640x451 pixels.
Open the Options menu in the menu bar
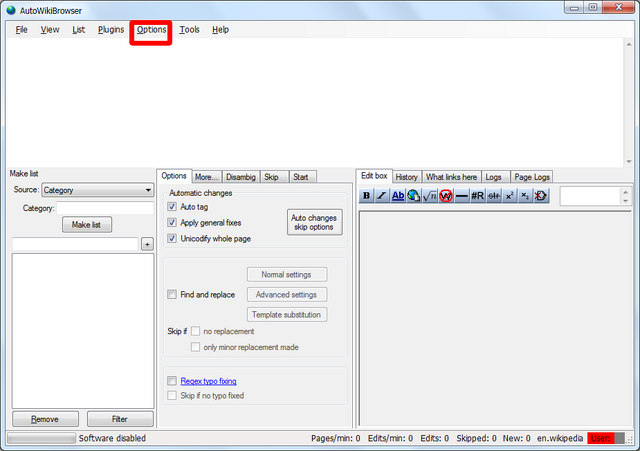pos(151,30)
